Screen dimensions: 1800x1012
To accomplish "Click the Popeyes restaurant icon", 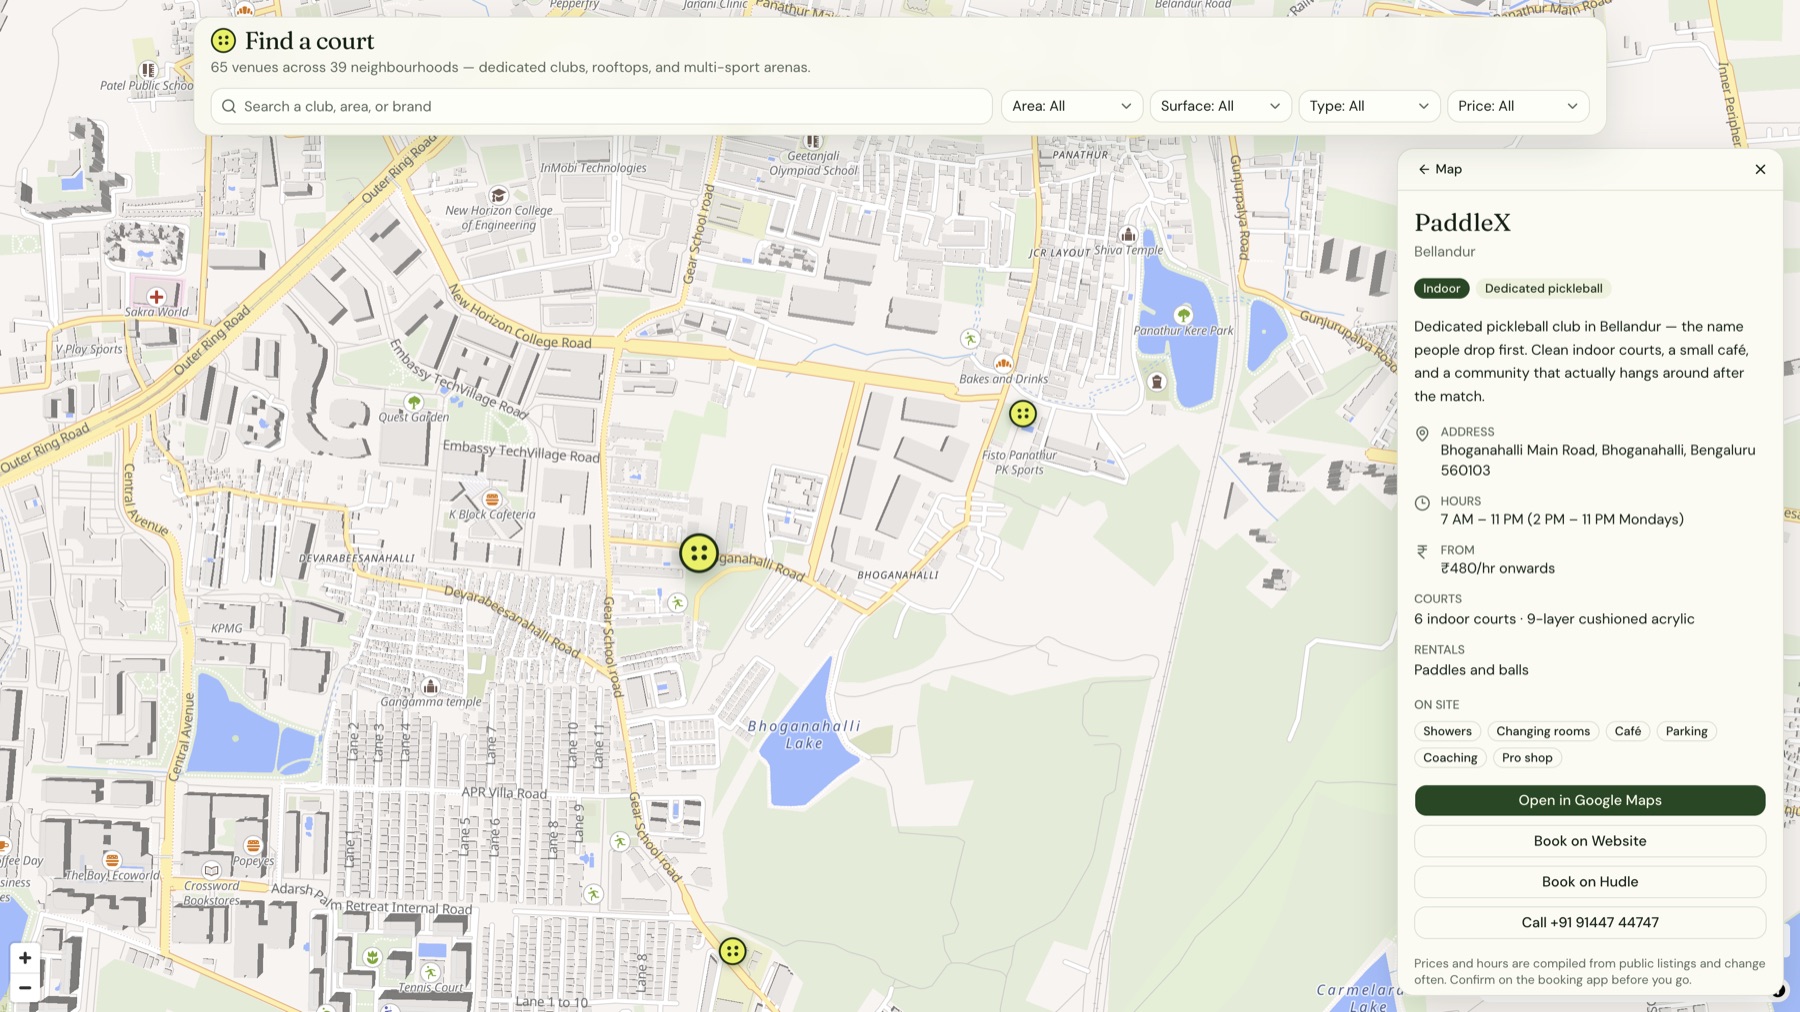I will tap(253, 845).
